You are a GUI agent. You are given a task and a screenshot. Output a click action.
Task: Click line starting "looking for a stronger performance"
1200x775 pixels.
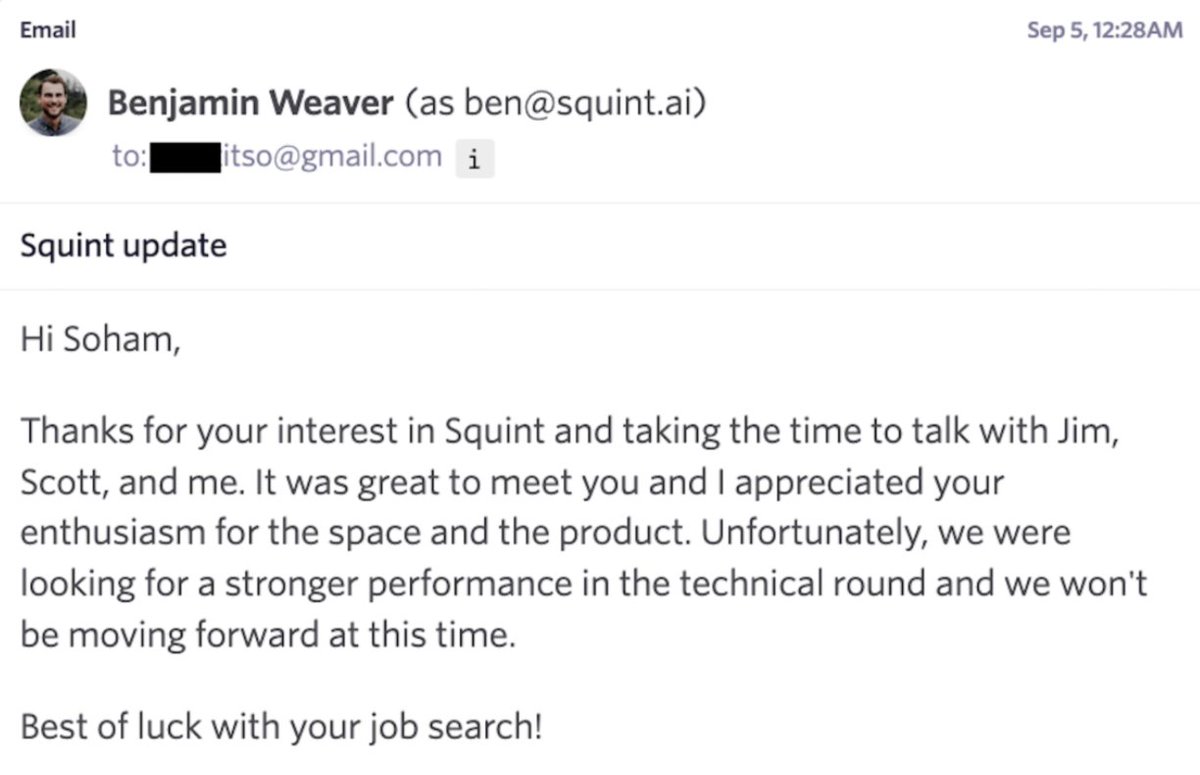[584, 582]
